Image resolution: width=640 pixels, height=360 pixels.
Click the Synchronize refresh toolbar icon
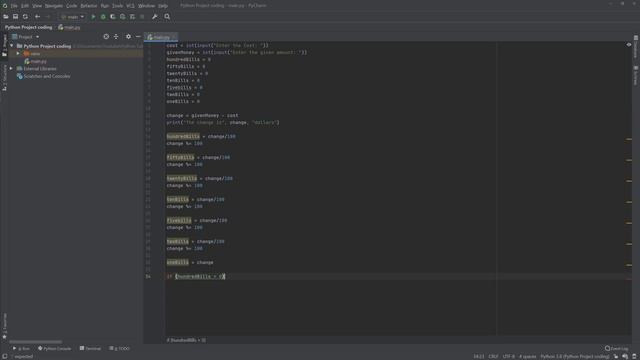(25, 17)
